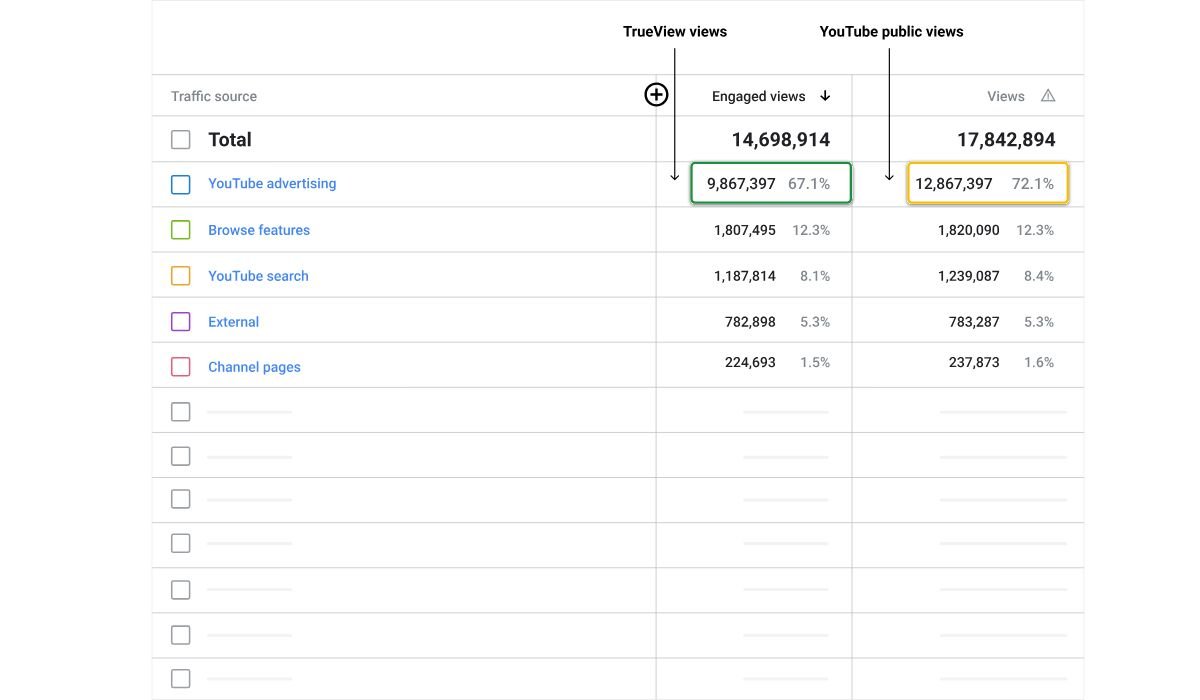The height and width of the screenshot is (700, 1200).
Task: Sort by Engaged views column header
Action: tap(758, 97)
